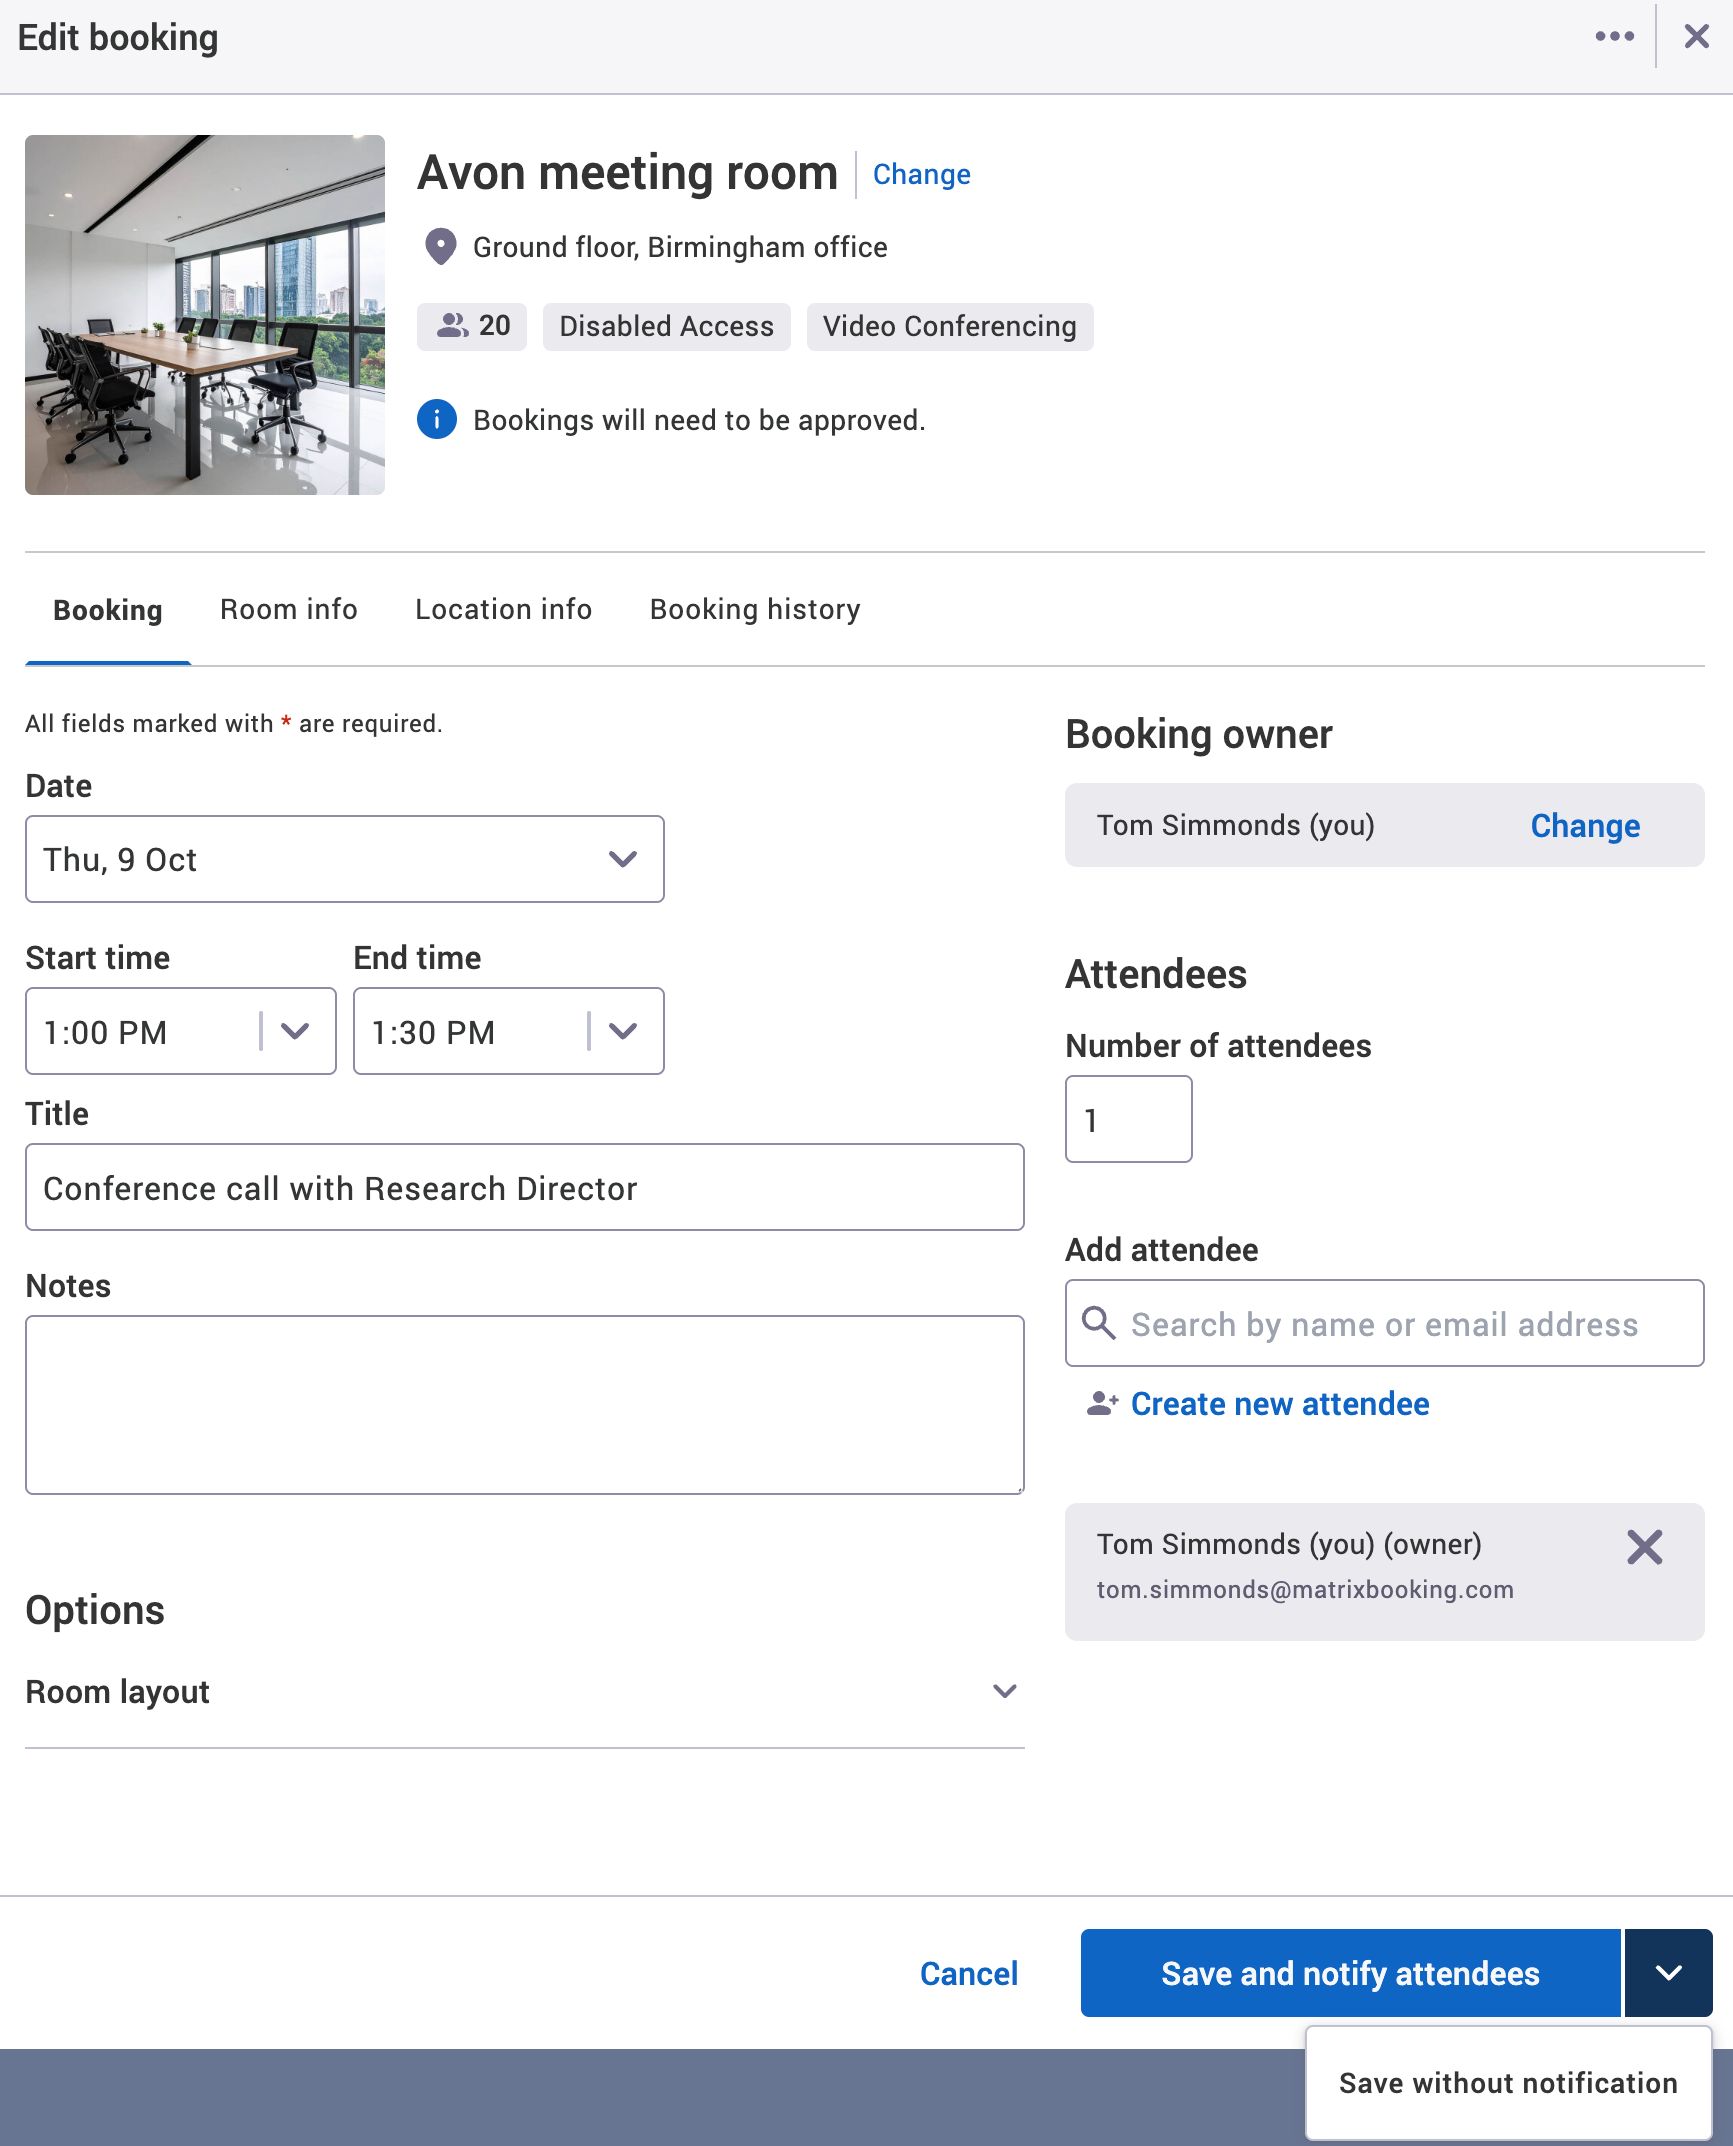
Task: Click Change next to Avon meeting room
Action: (x=920, y=173)
